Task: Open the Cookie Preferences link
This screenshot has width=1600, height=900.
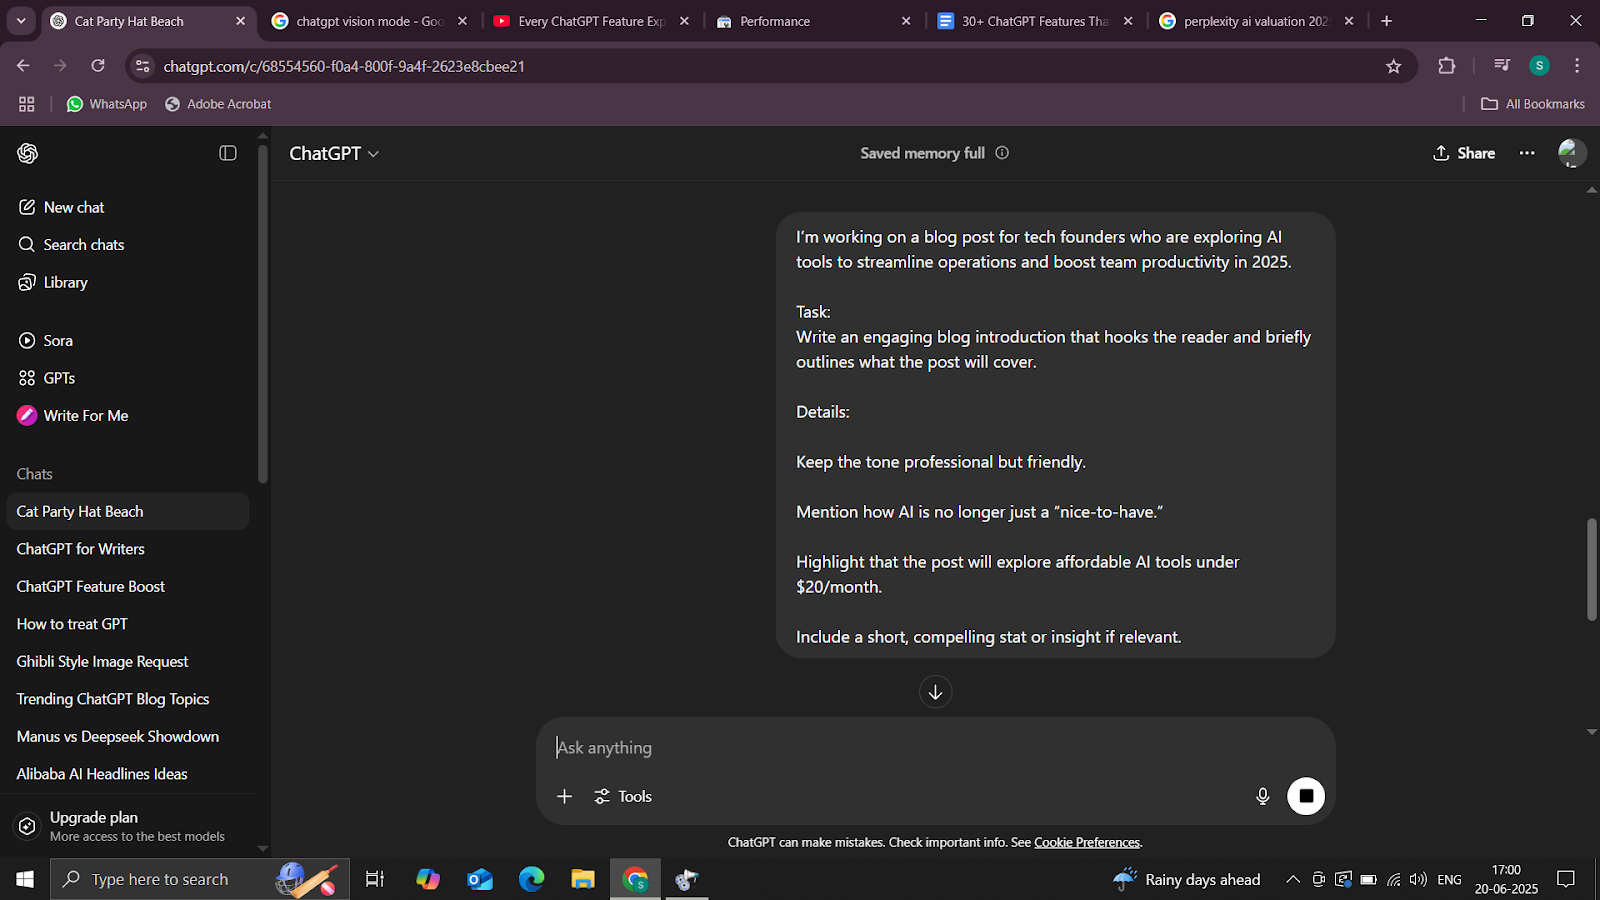Action: (1087, 842)
